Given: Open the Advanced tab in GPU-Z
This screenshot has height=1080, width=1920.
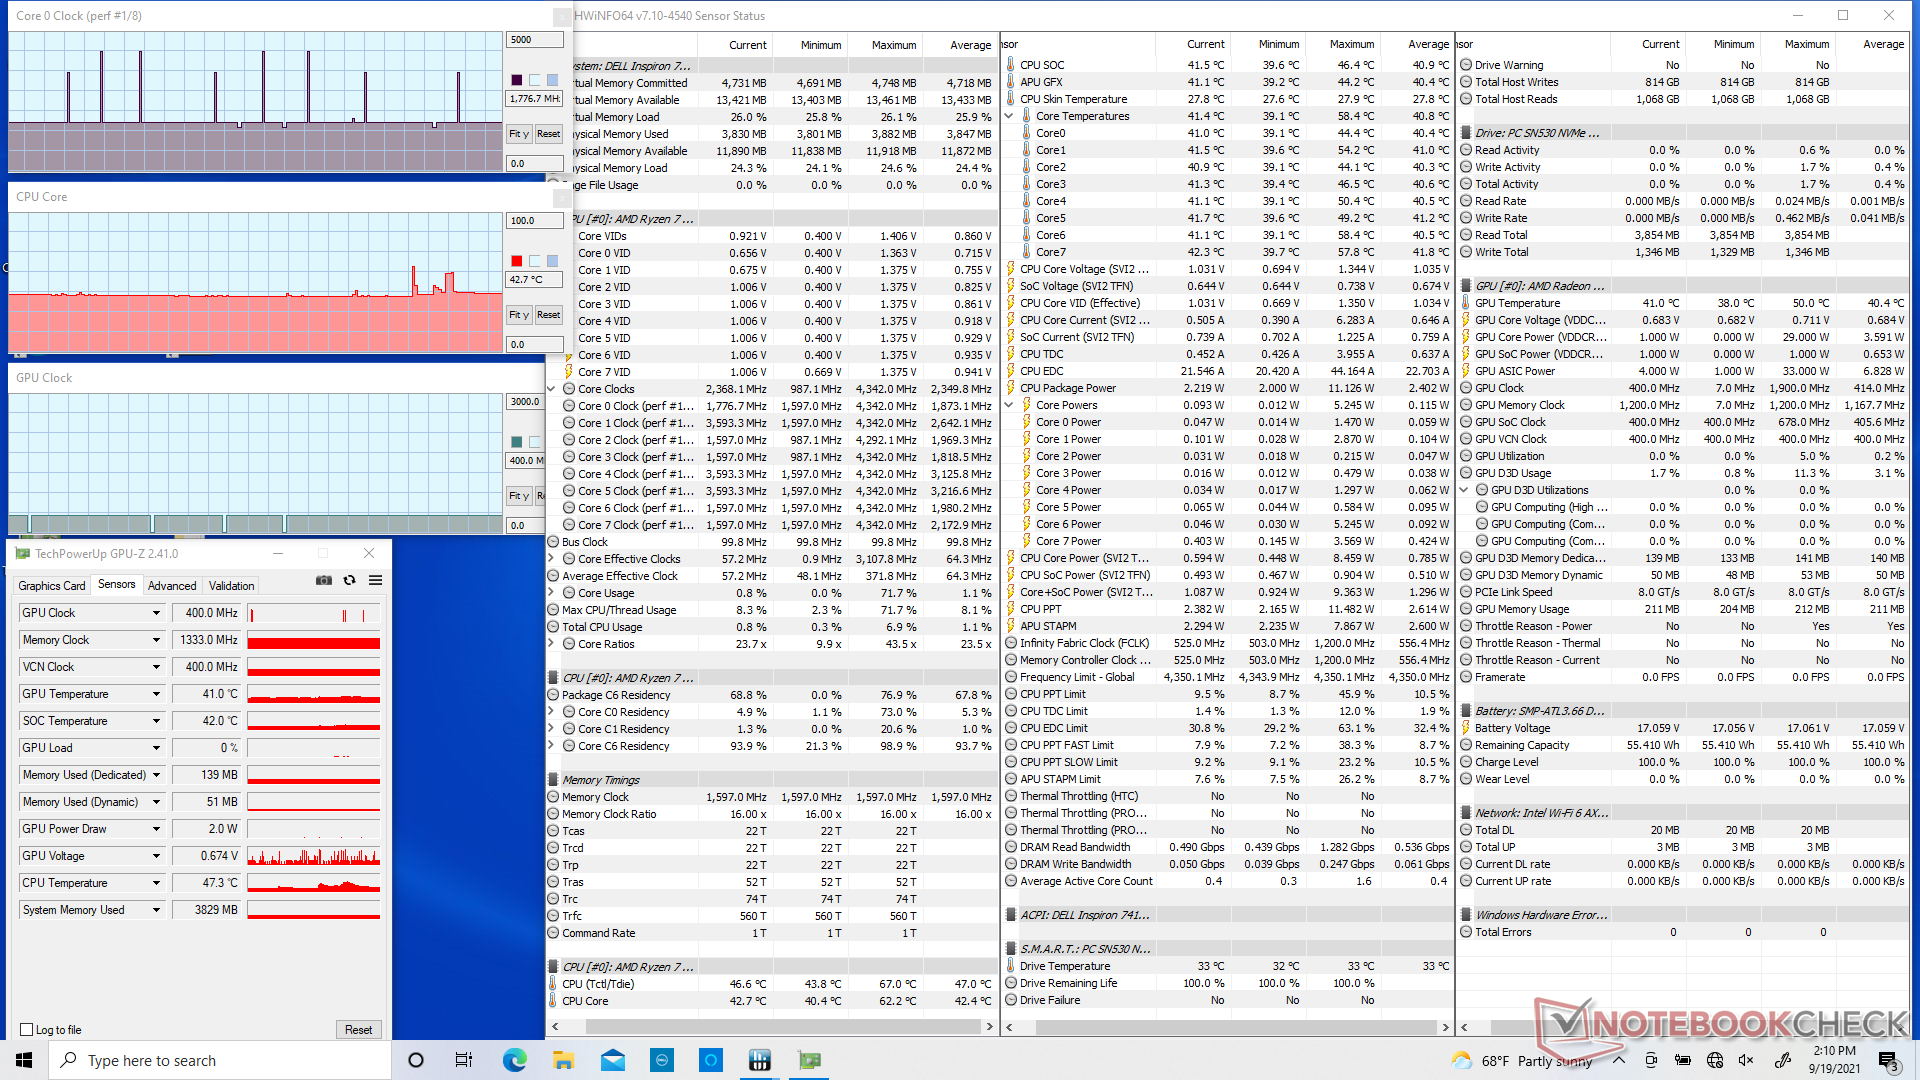Looking at the screenshot, I should tap(172, 586).
